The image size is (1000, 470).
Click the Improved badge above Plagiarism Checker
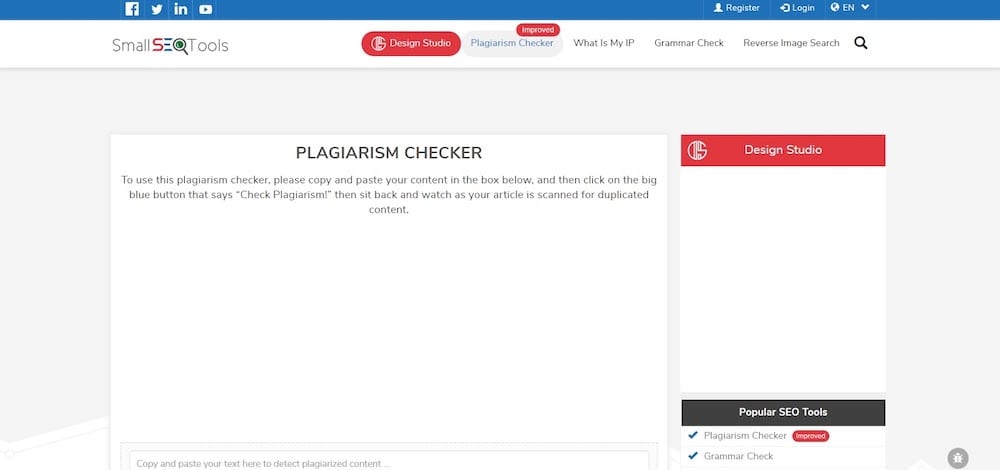pos(538,30)
